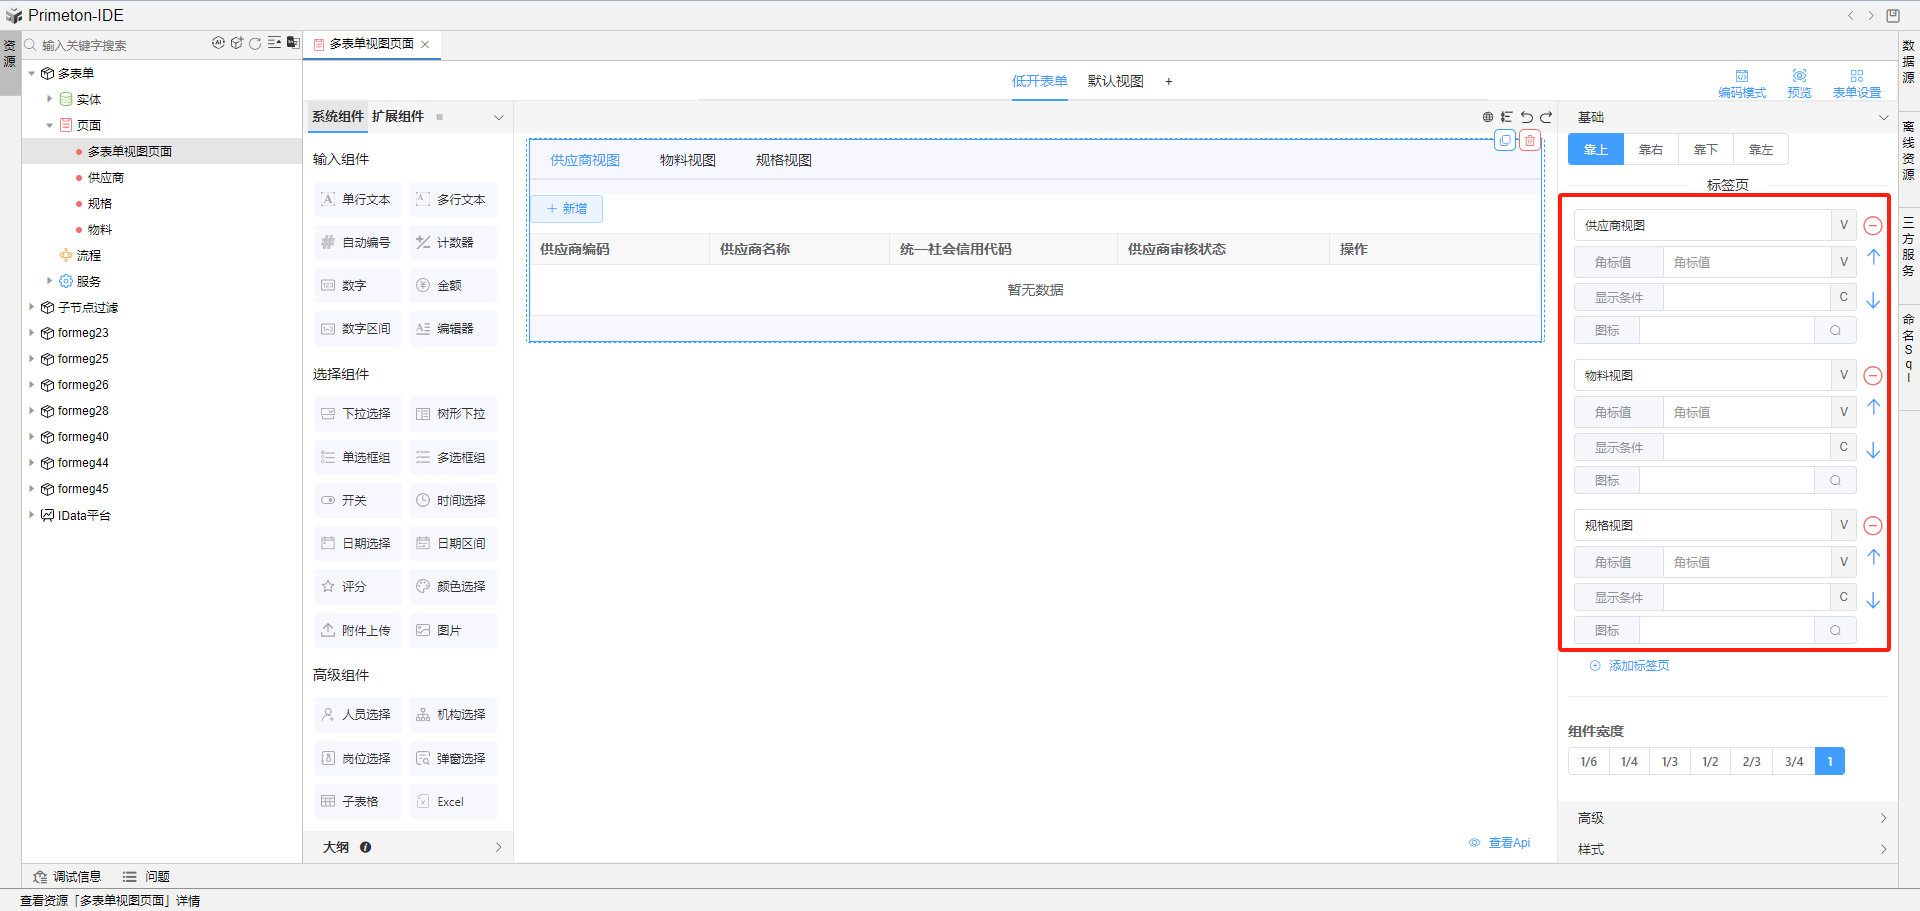Click the redo icon in canvas toolbar
Viewport: 1920px width, 911px height.
pyautogui.click(x=1546, y=117)
